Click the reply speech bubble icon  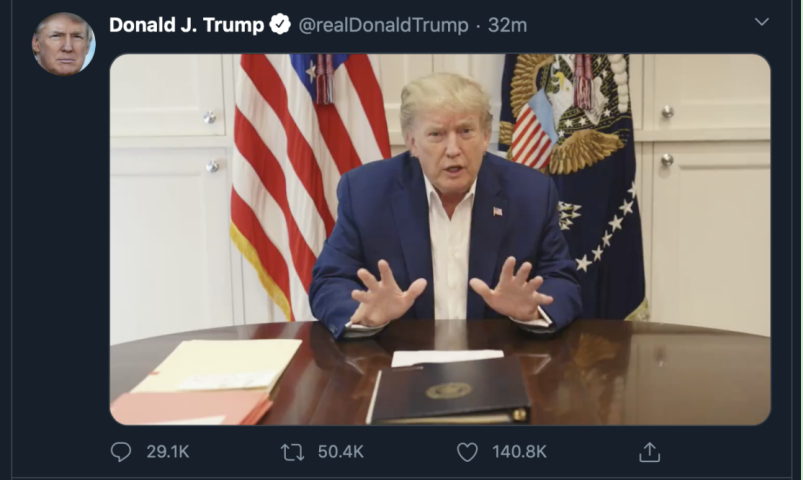click(x=121, y=452)
